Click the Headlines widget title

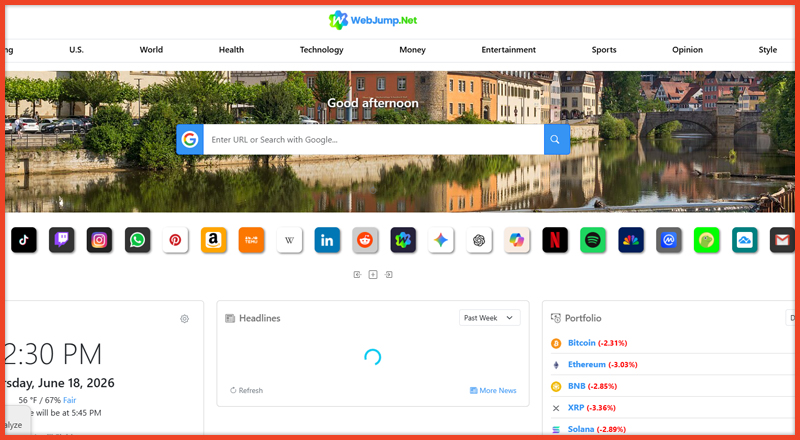click(x=260, y=318)
